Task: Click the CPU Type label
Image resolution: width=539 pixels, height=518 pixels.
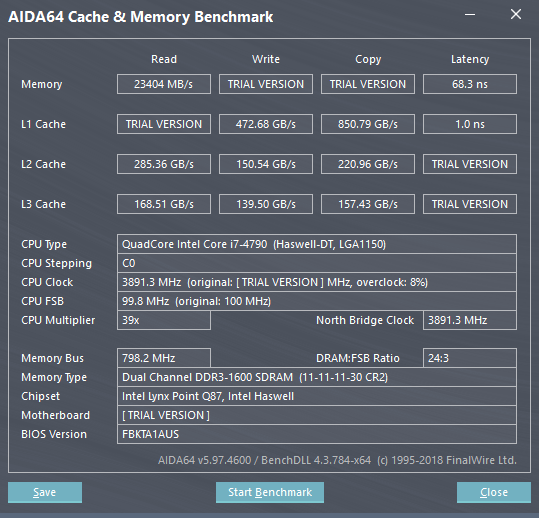Action: [x=44, y=244]
